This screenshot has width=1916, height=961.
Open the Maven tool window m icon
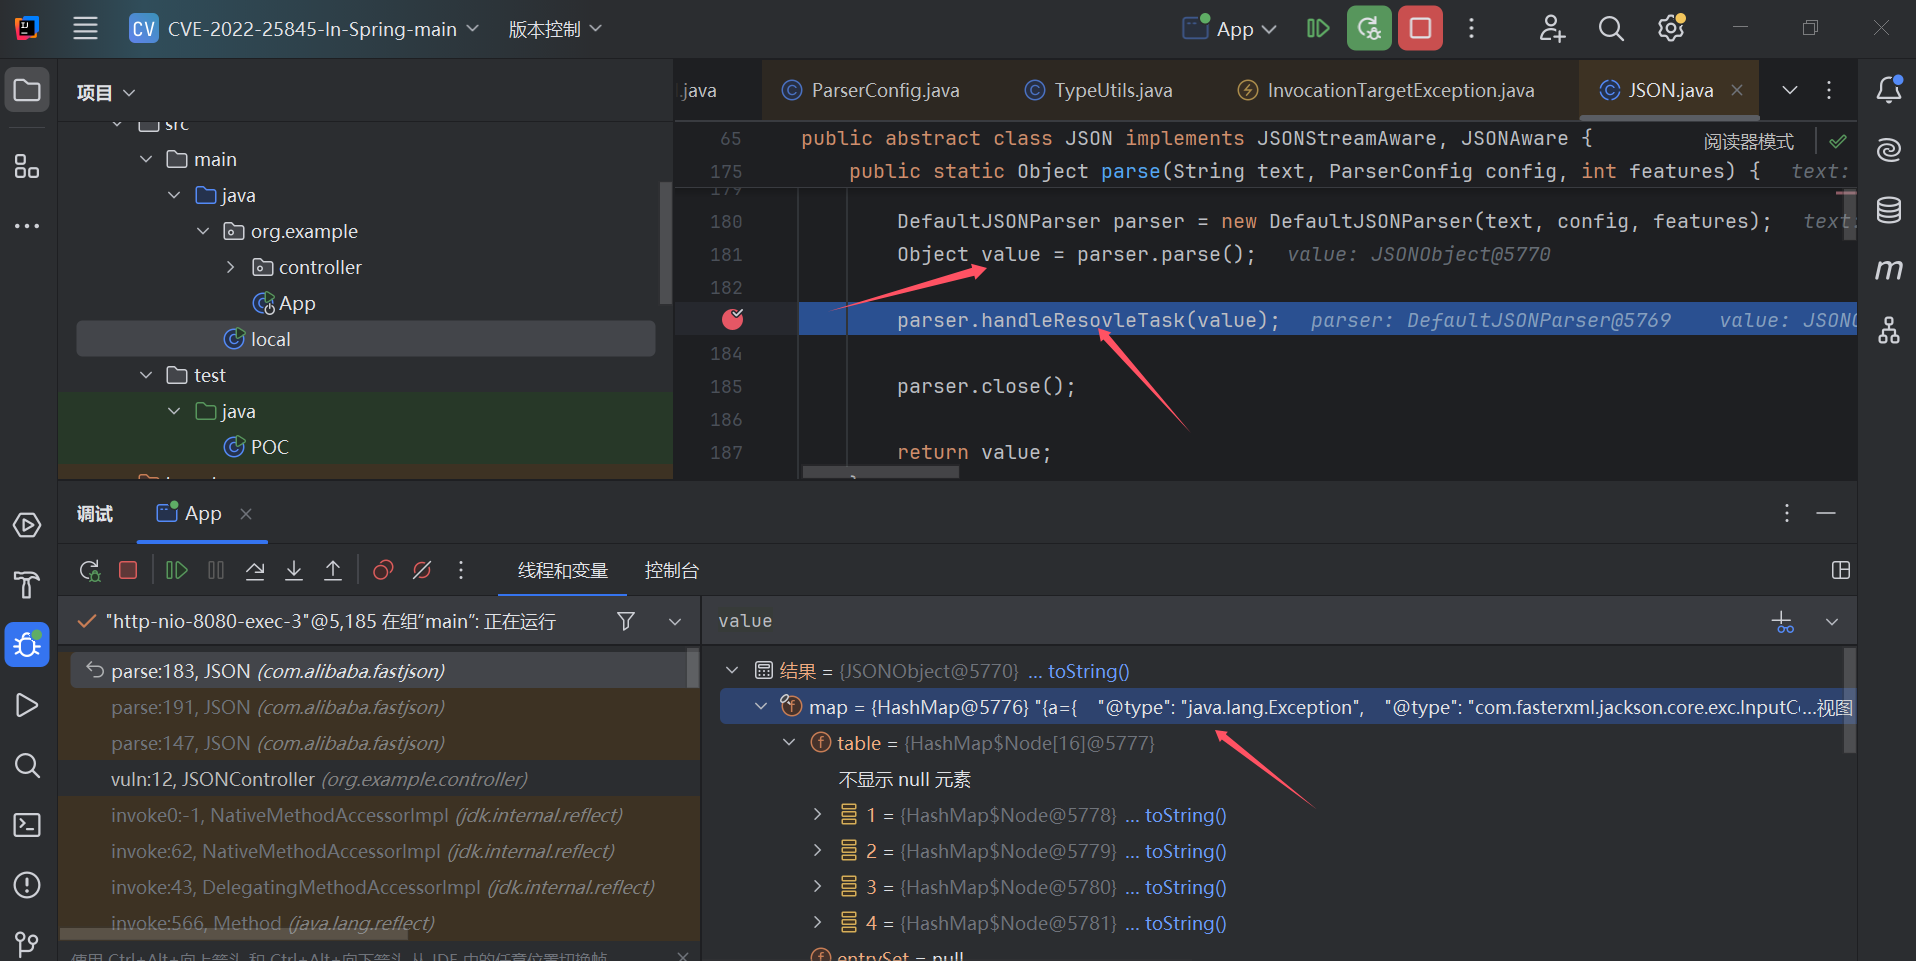point(1889,270)
